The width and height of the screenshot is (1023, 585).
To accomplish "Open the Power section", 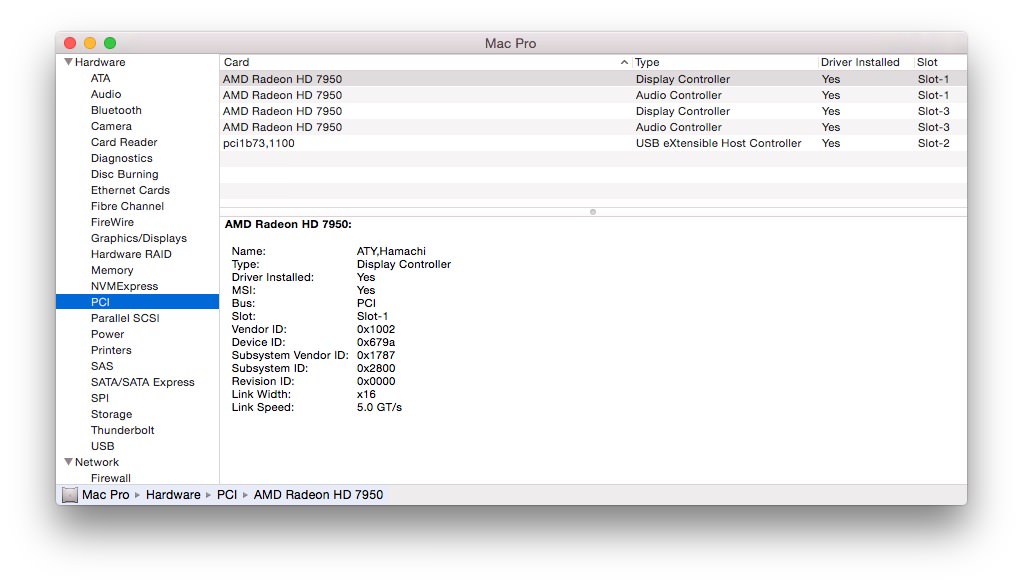I will (x=108, y=334).
